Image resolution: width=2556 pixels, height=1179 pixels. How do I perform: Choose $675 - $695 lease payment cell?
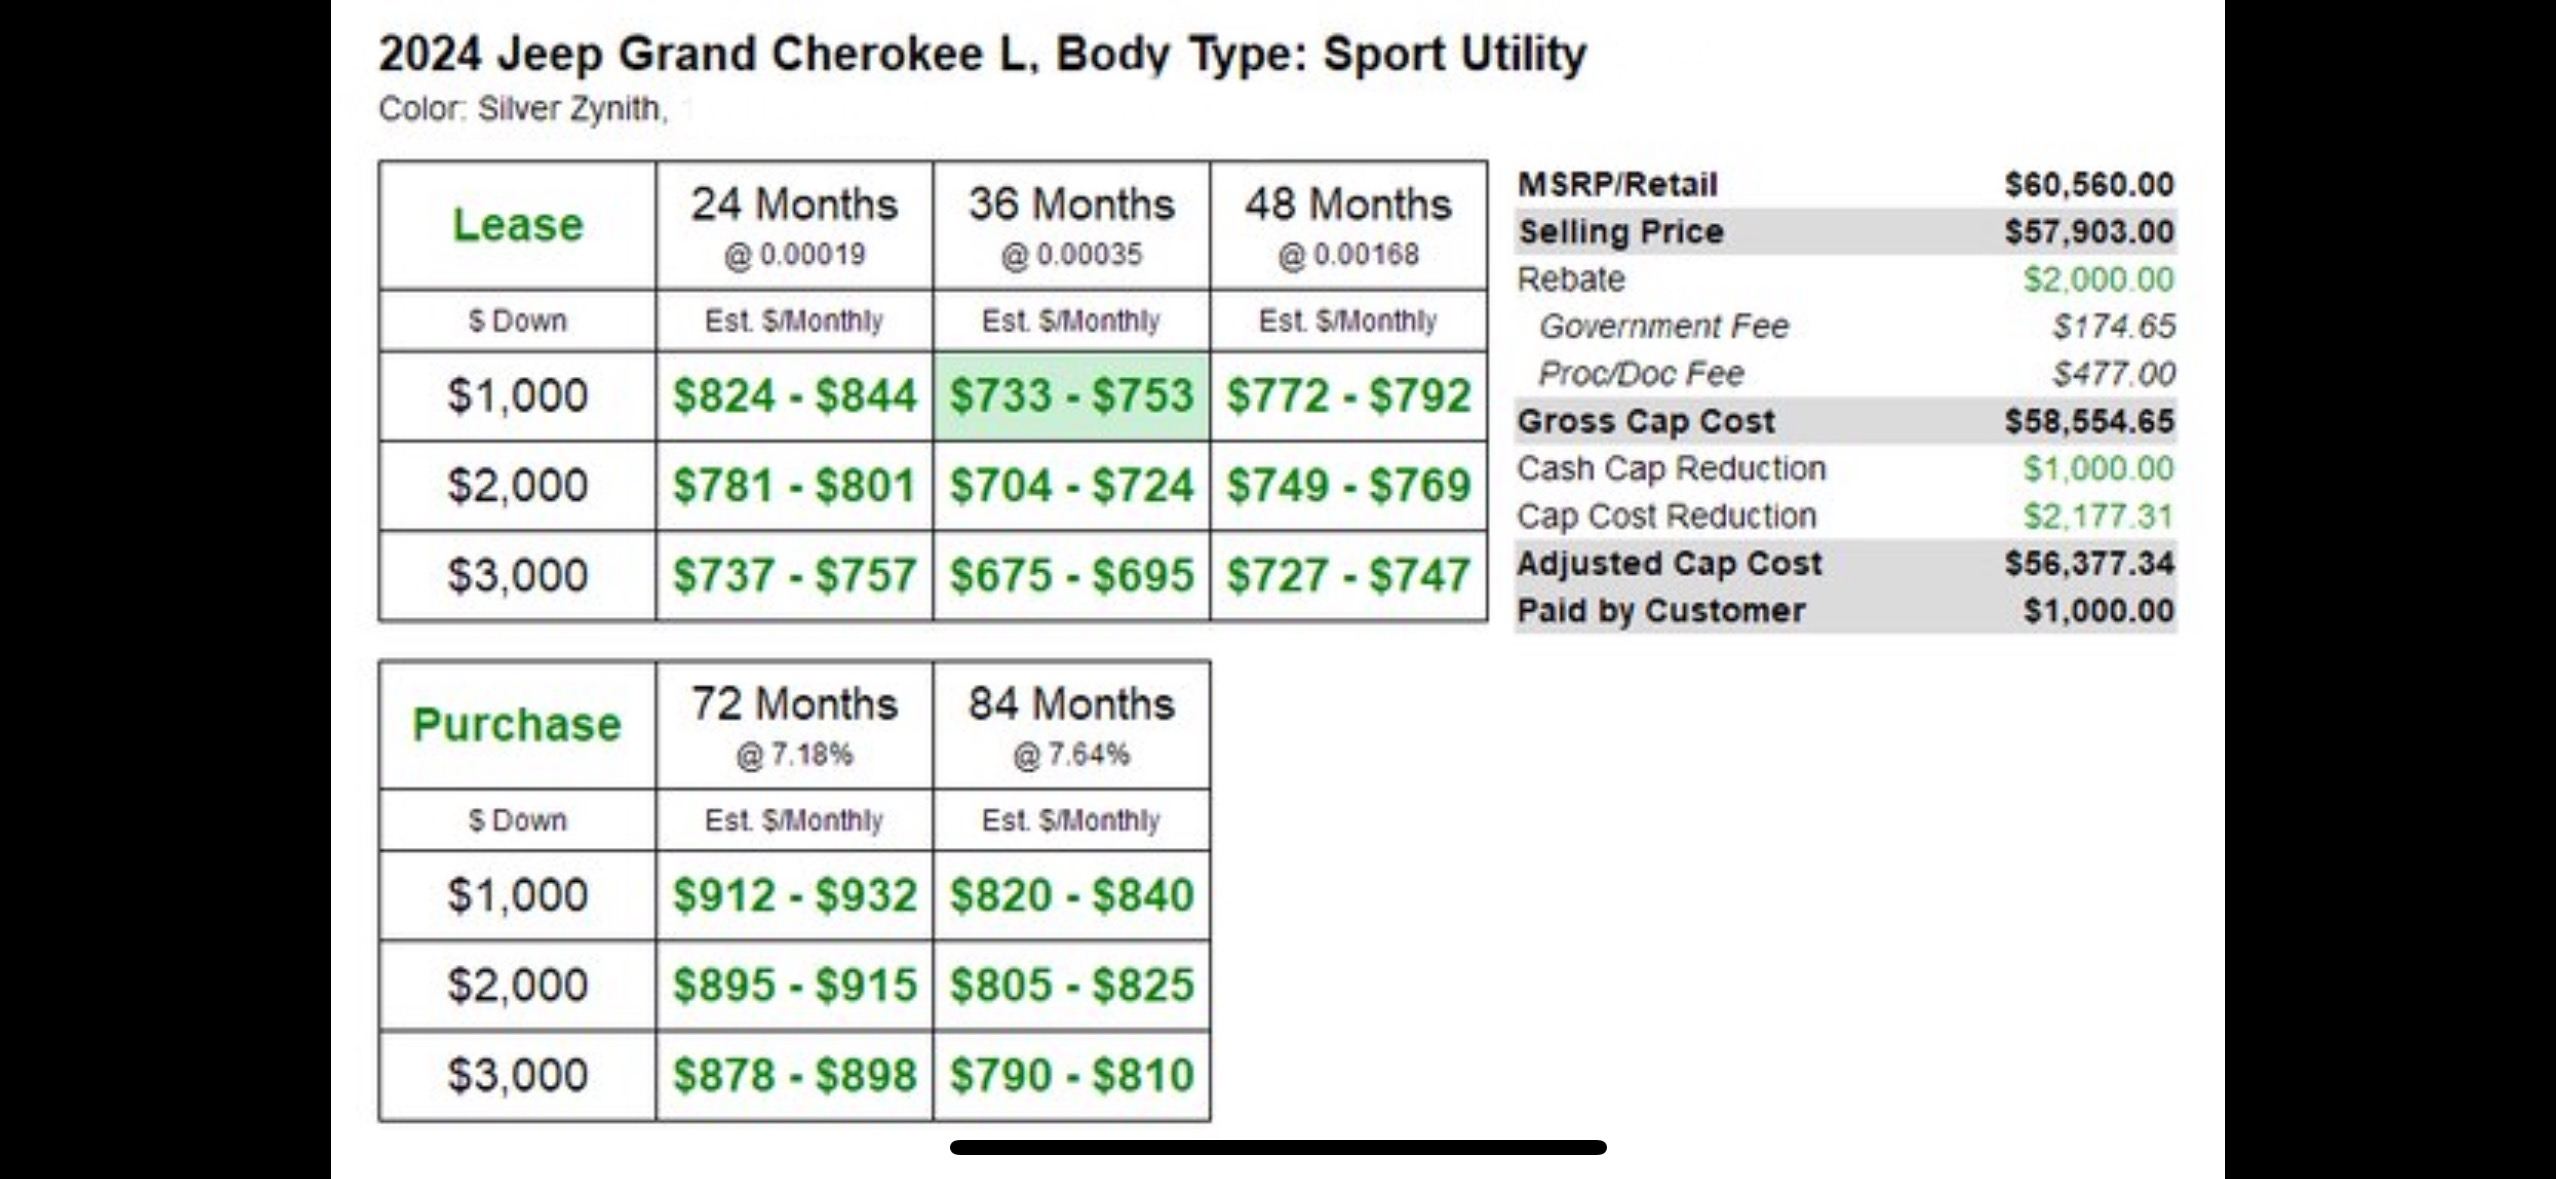[x=1071, y=575]
